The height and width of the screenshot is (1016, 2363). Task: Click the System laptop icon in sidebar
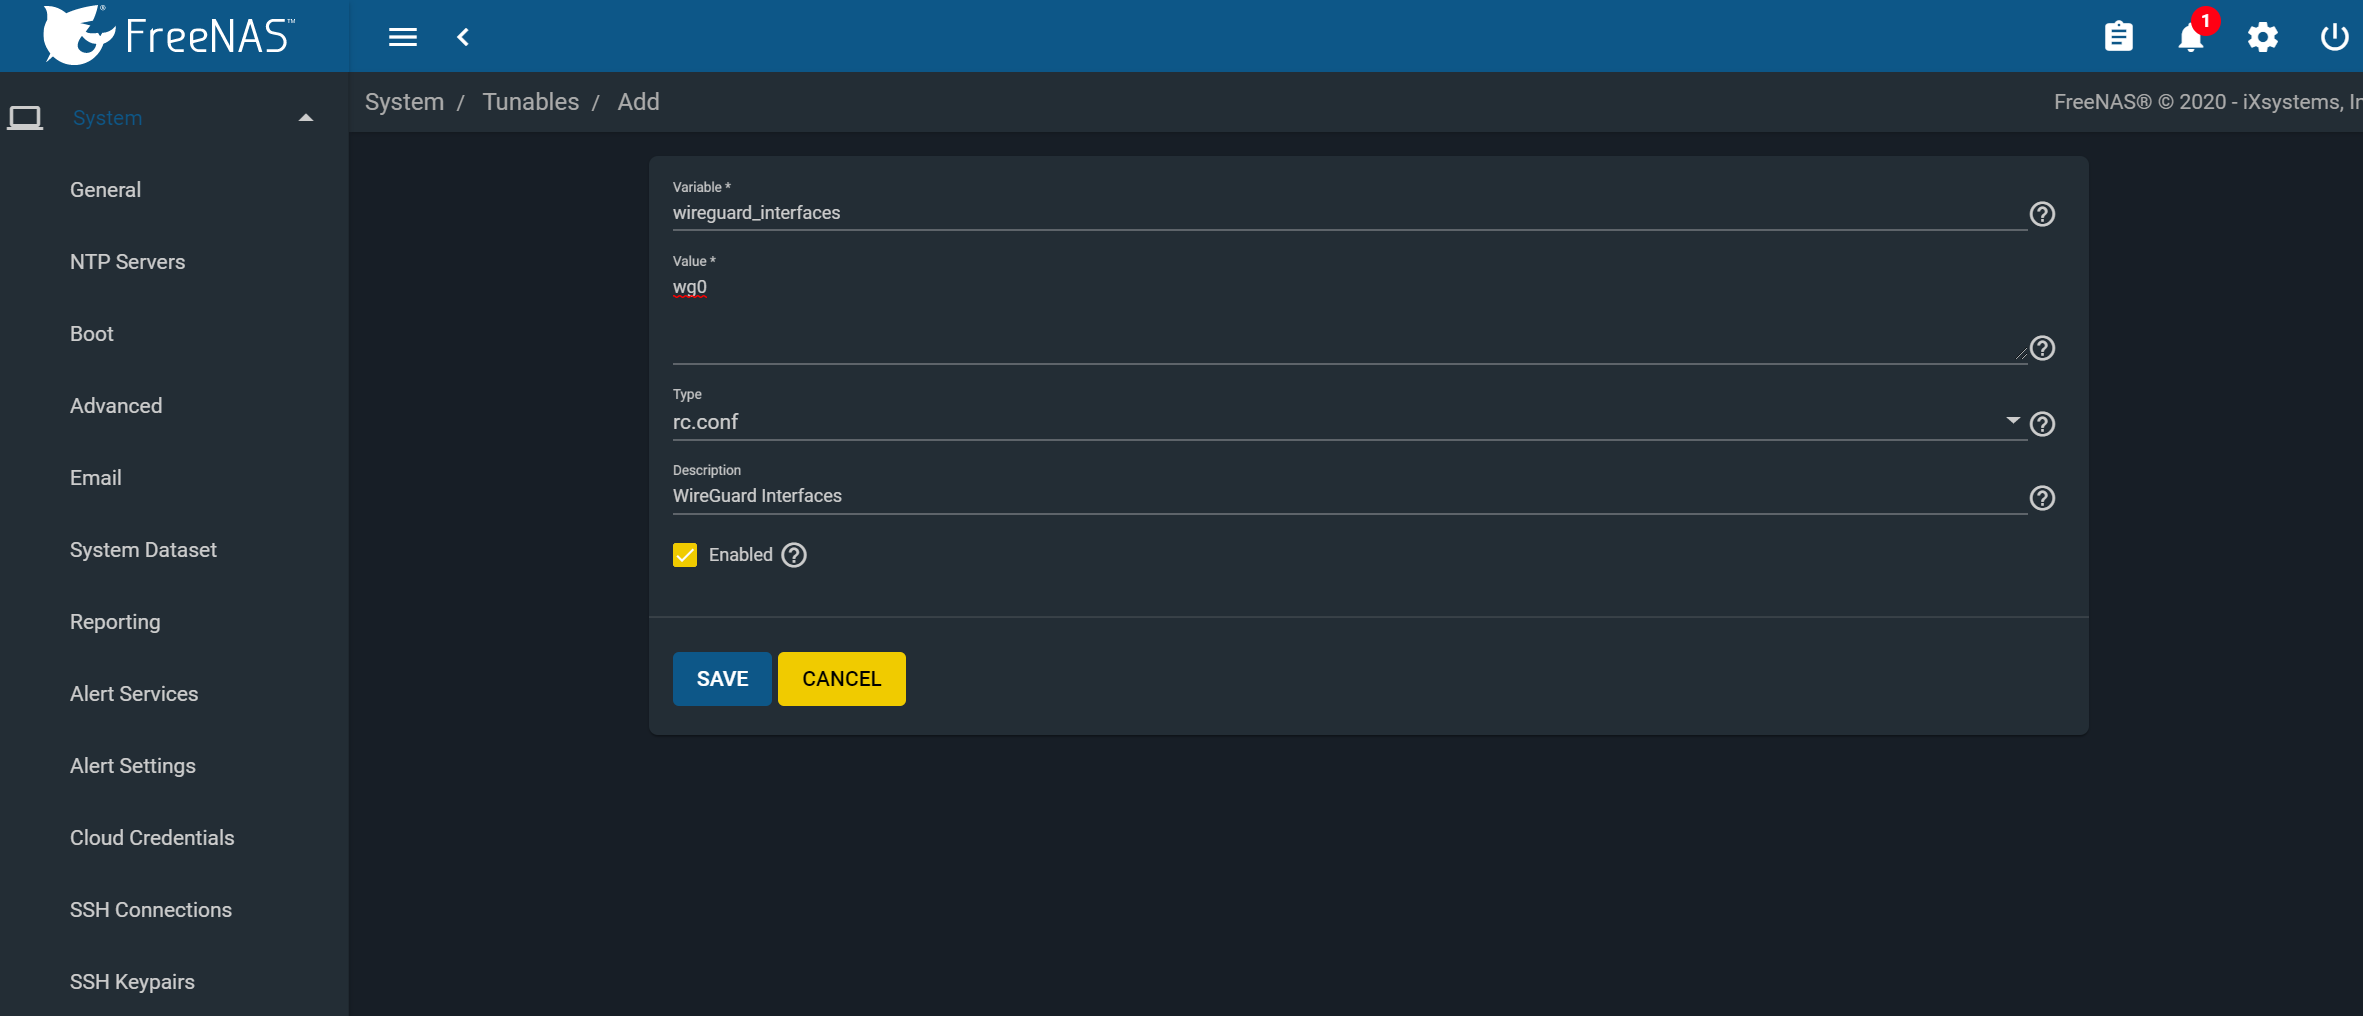(25, 118)
